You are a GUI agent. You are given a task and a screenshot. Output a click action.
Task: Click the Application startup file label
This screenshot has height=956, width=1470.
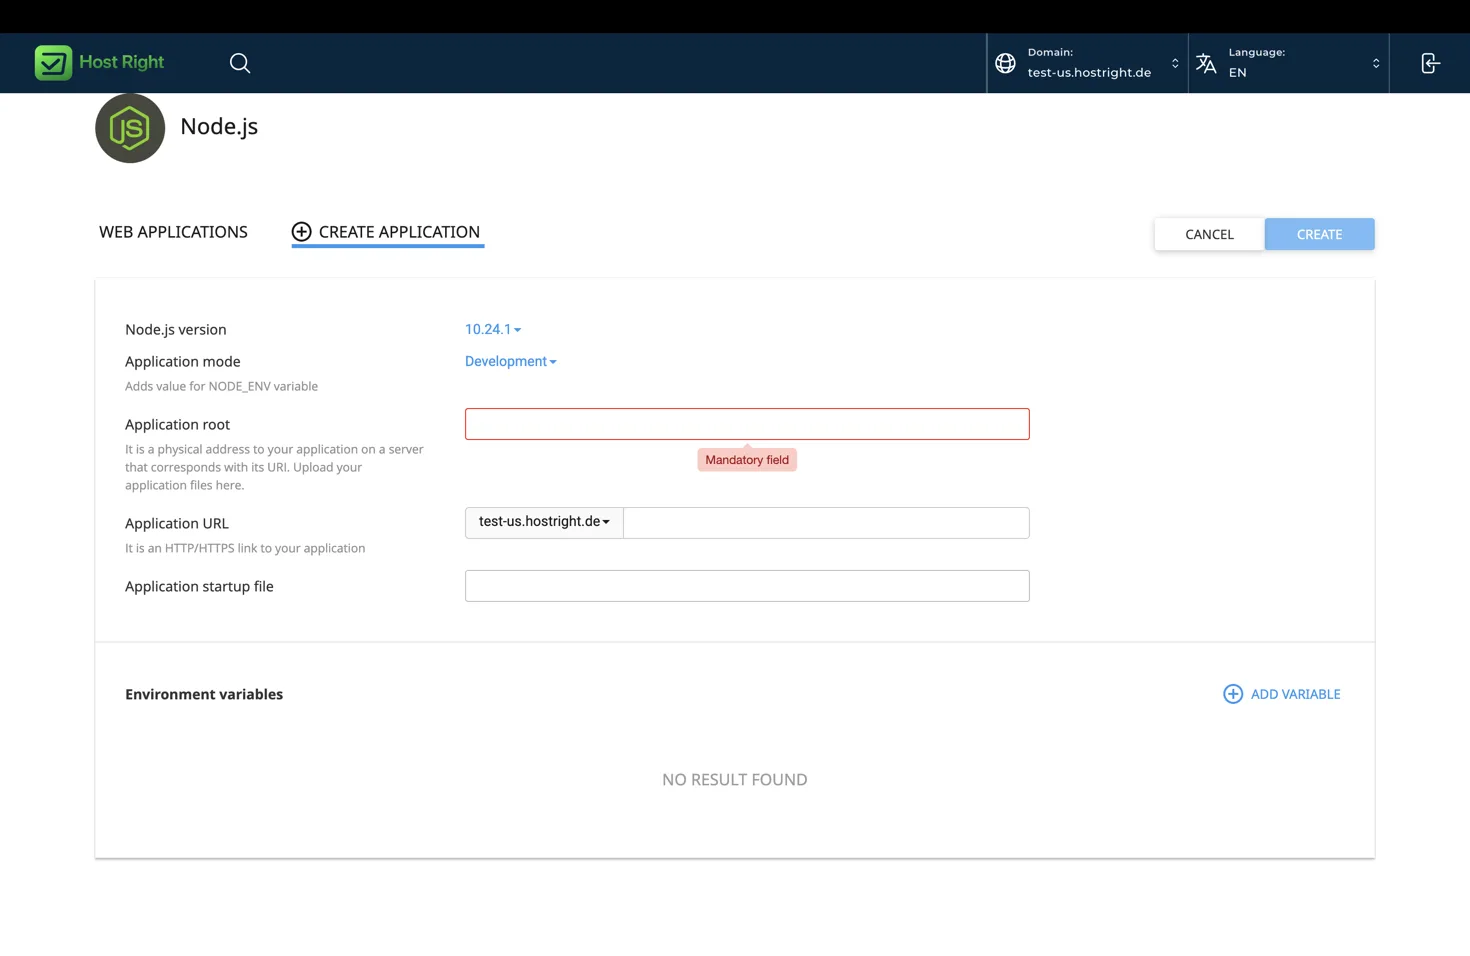click(199, 587)
